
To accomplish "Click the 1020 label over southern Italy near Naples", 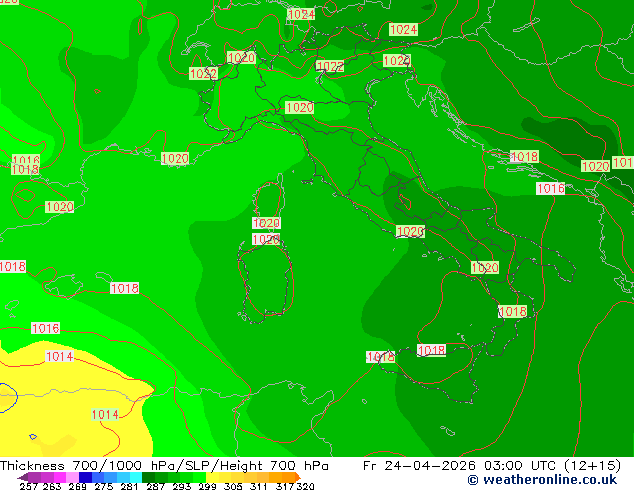I will [x=485, y=268].
